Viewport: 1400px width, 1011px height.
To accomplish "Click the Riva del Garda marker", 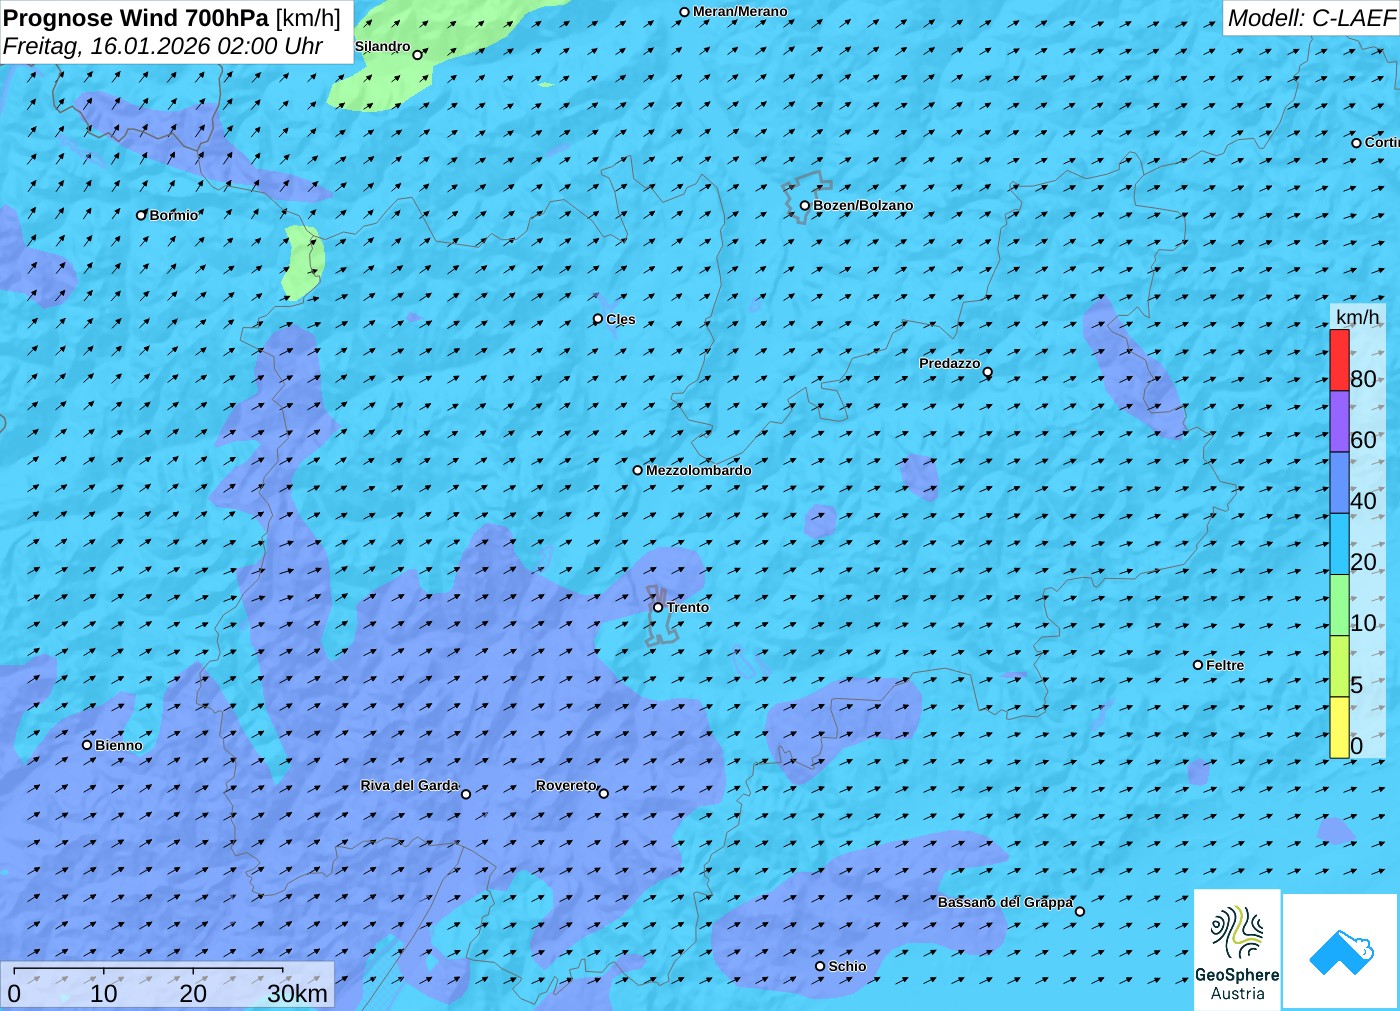I will (x=465, y=794).
